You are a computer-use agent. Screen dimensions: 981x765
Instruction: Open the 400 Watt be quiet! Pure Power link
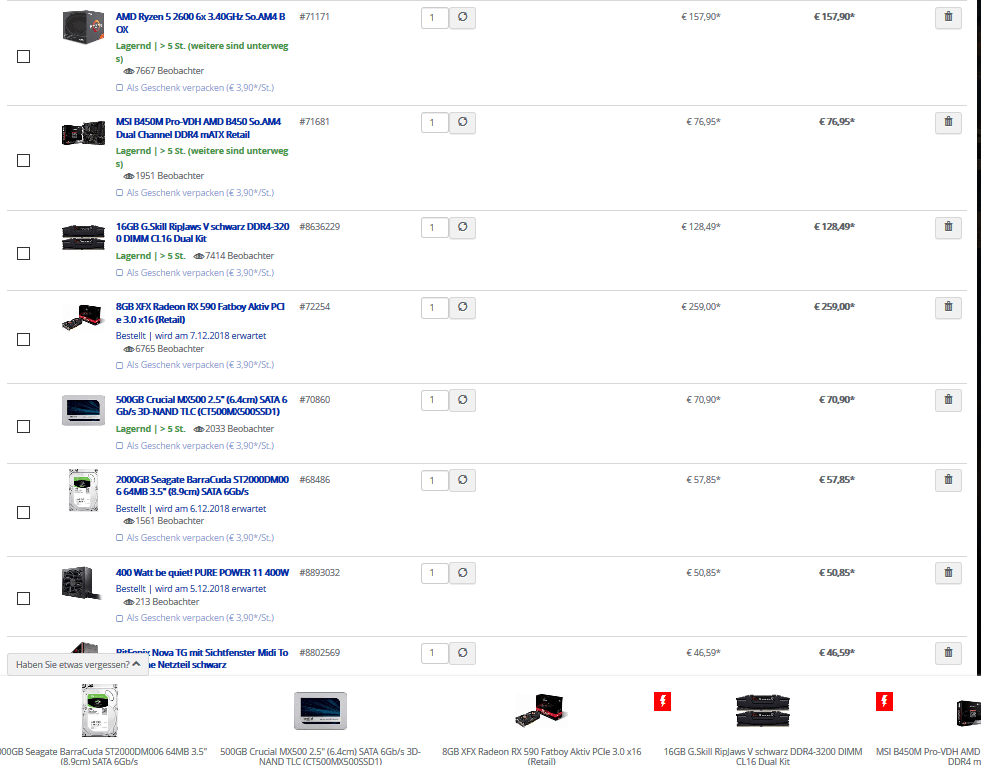coord(202,572)
